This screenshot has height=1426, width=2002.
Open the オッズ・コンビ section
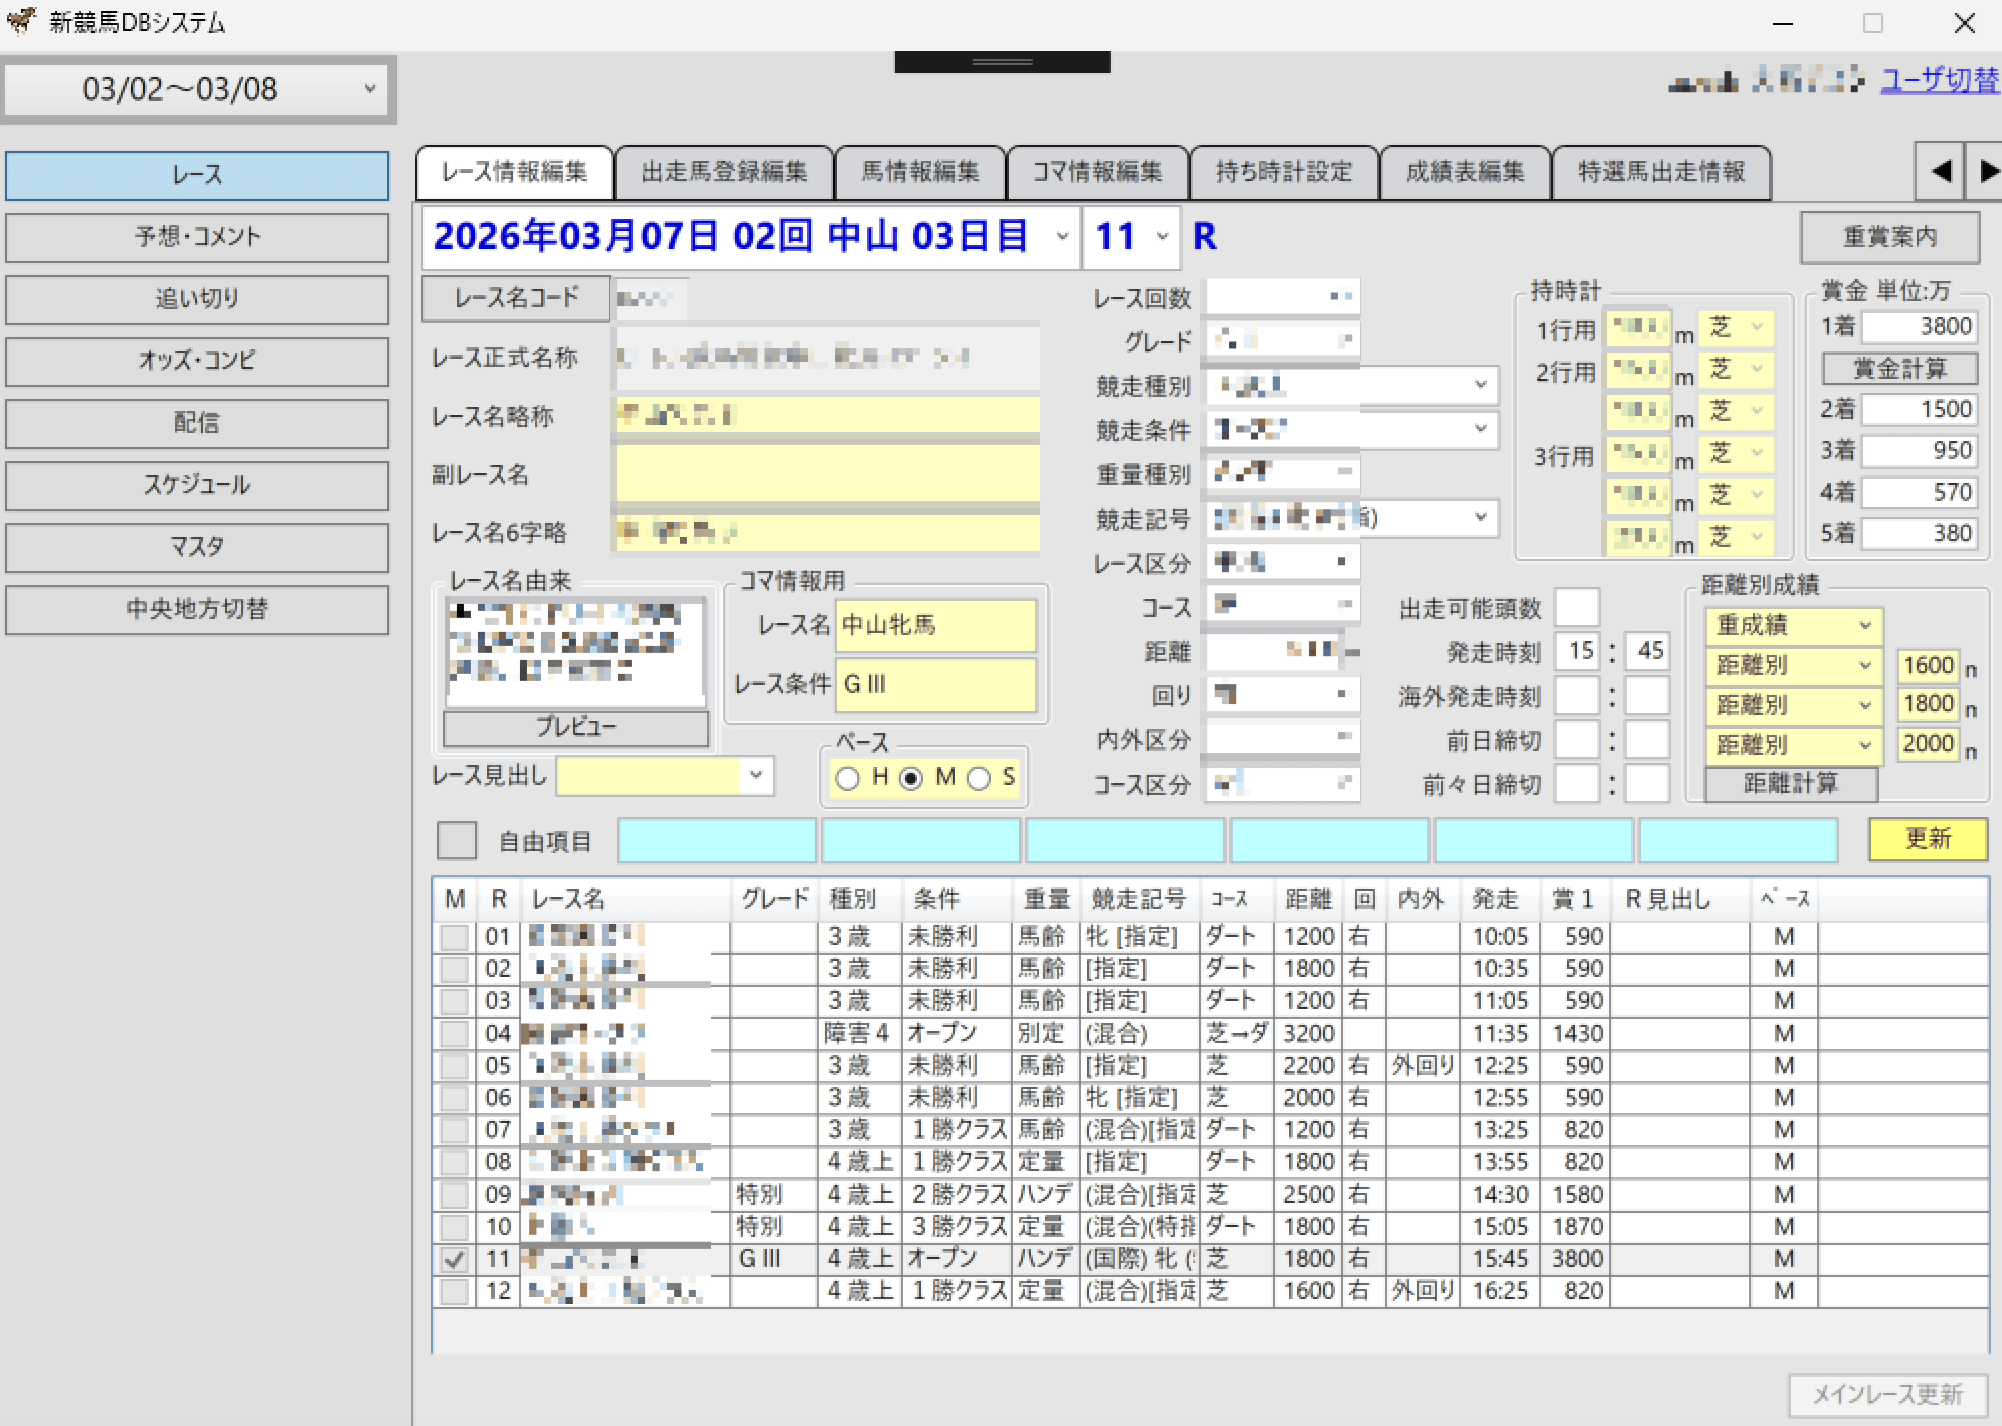tap(197, 361)
